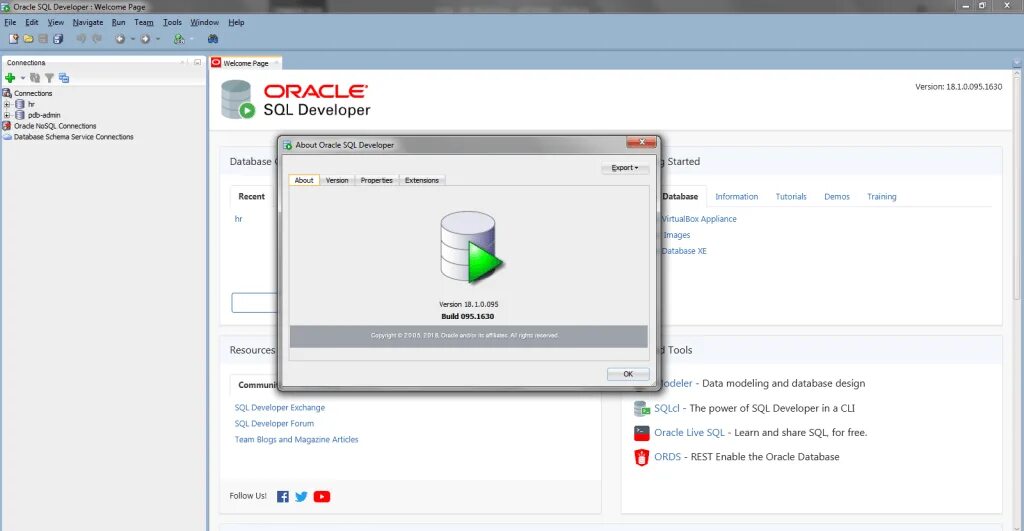Open the Team menu
1024x531 pixels.
tap(144, 22)
